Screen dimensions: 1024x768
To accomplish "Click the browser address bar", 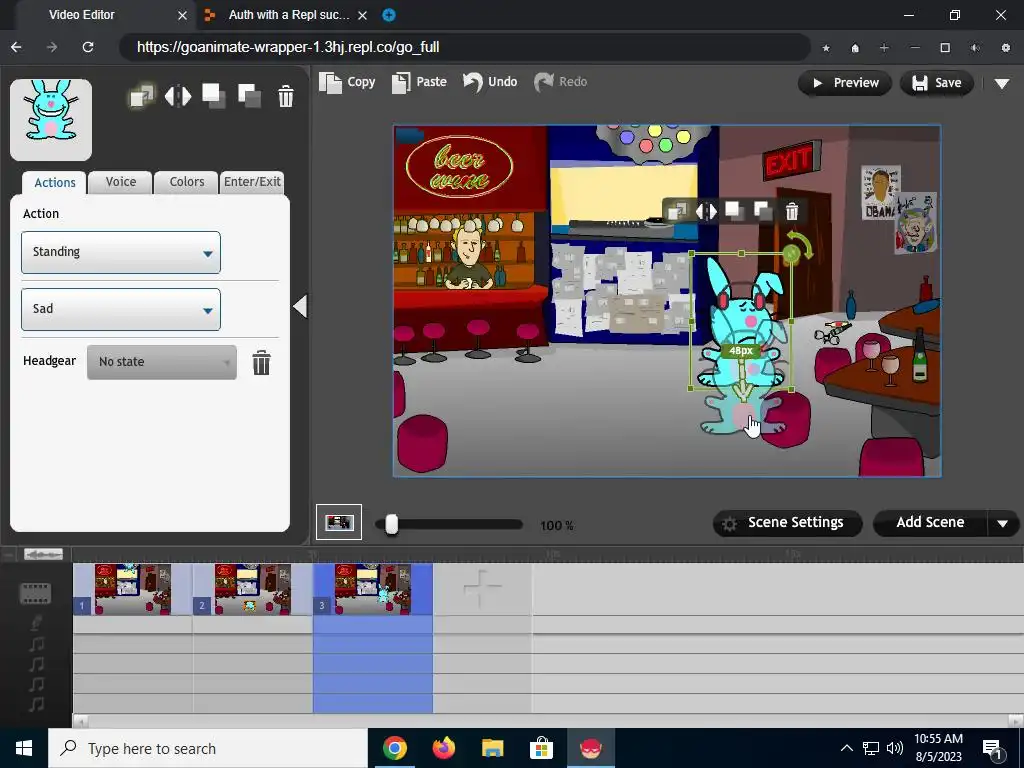I will [x=464, y=47].
